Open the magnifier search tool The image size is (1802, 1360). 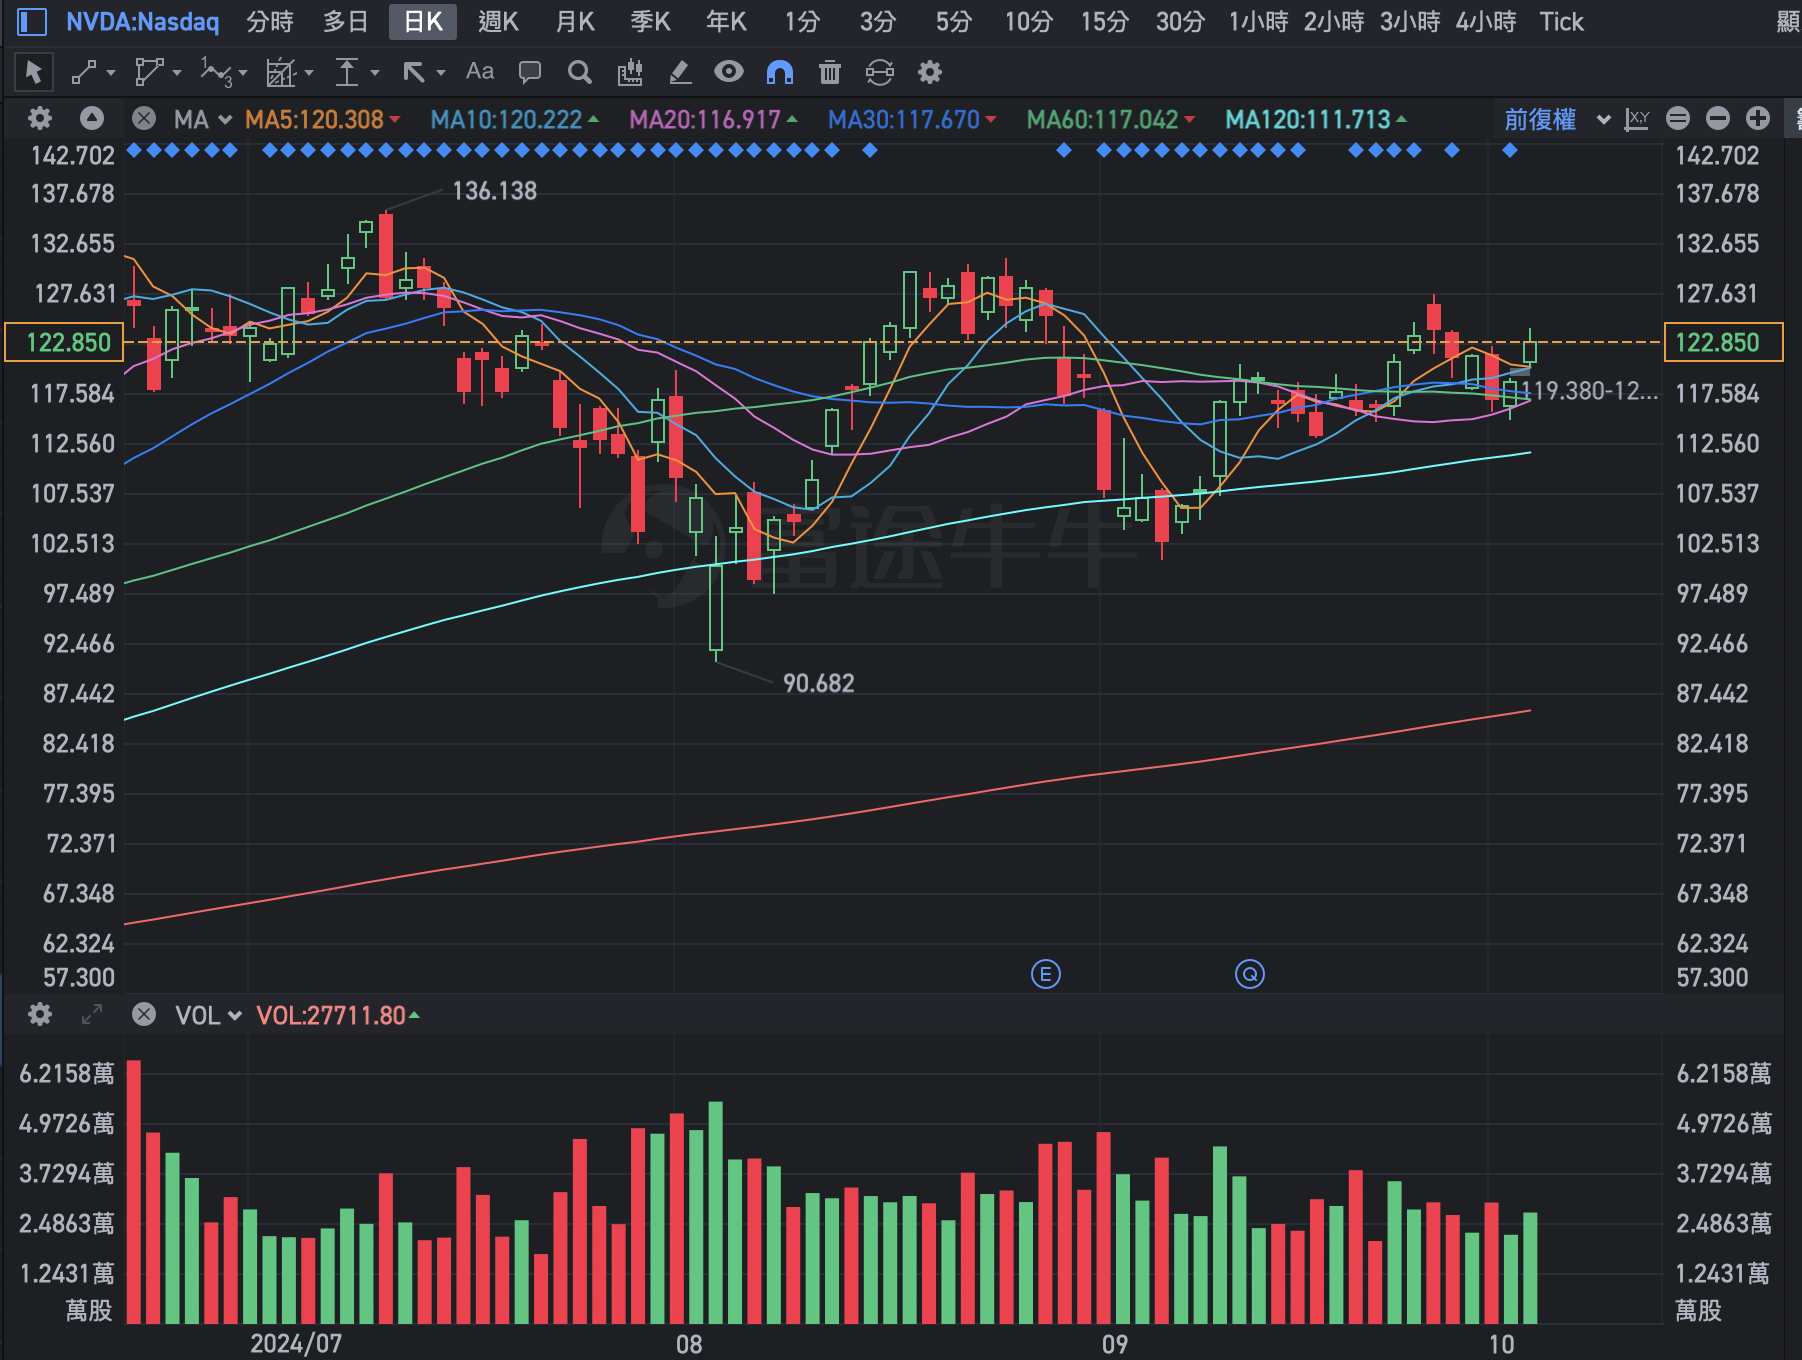(x=579, y=72)
